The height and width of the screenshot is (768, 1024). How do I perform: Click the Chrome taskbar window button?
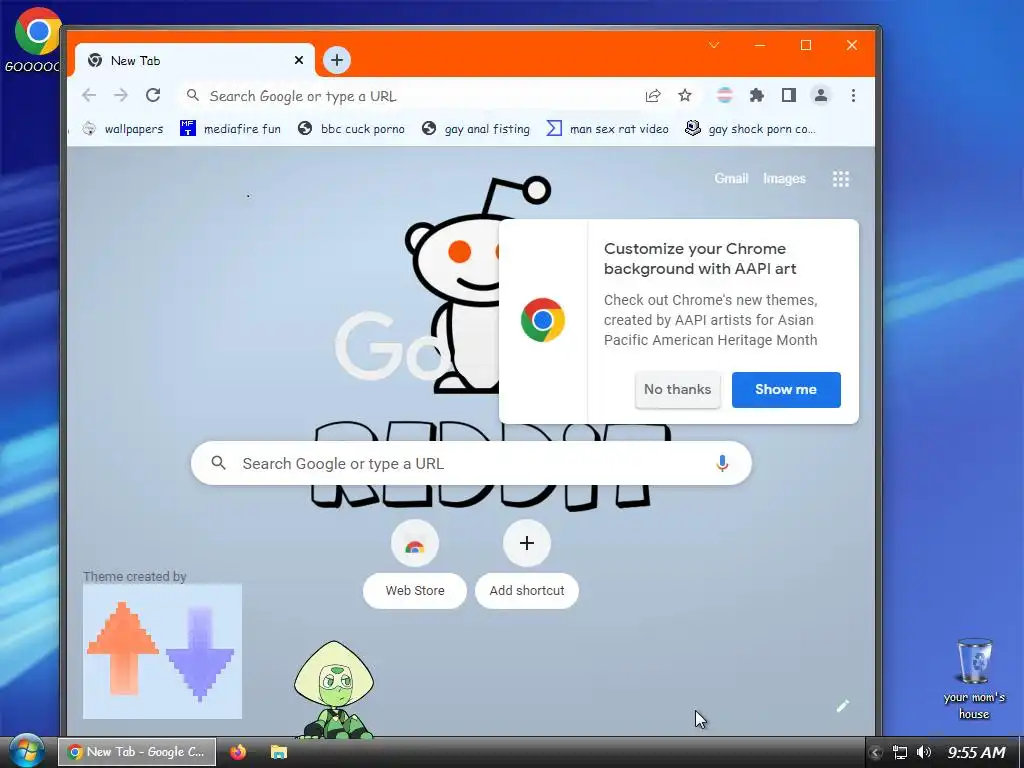[x=137, y=752]
